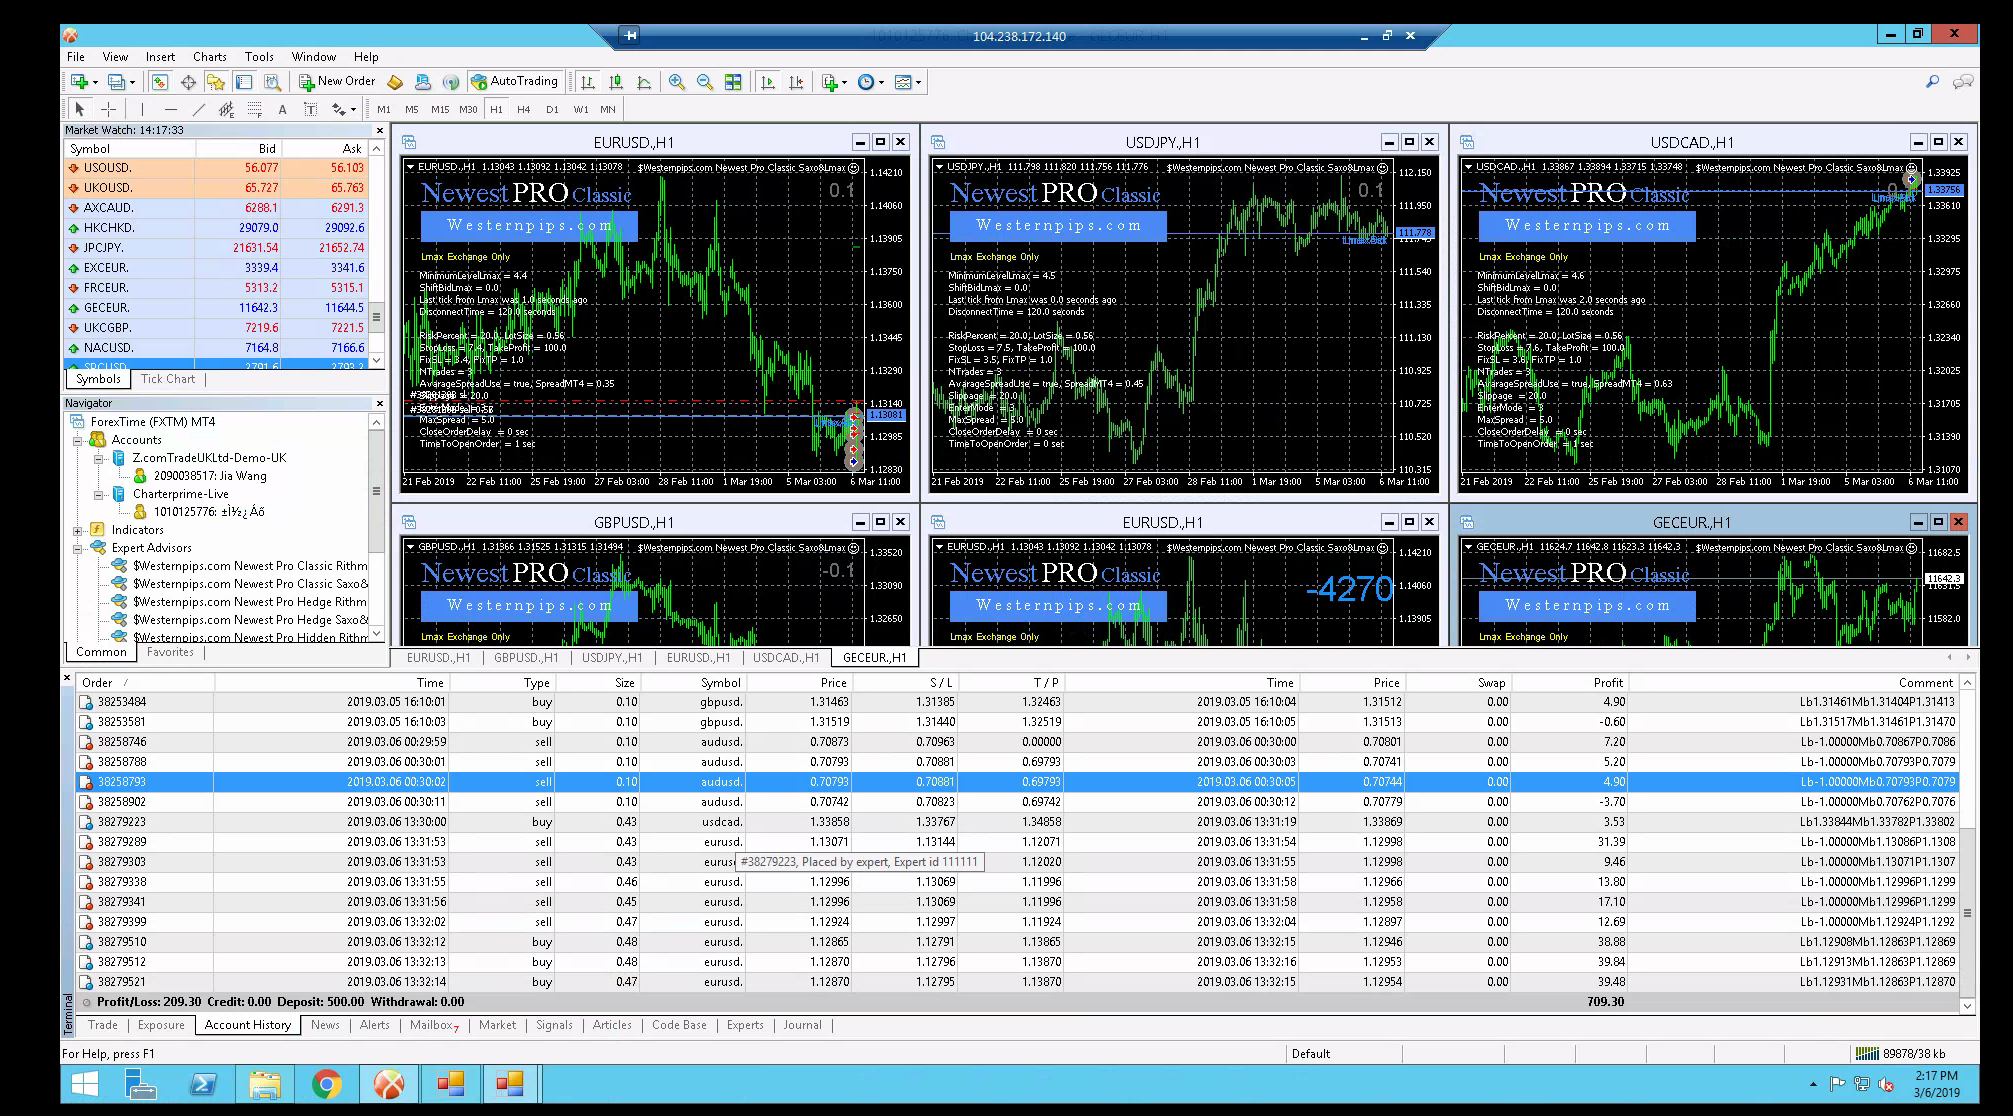Select GECEUR. symbol in Market Watch
This screenshot has width=2013, height=1116.
coord(216,308)
